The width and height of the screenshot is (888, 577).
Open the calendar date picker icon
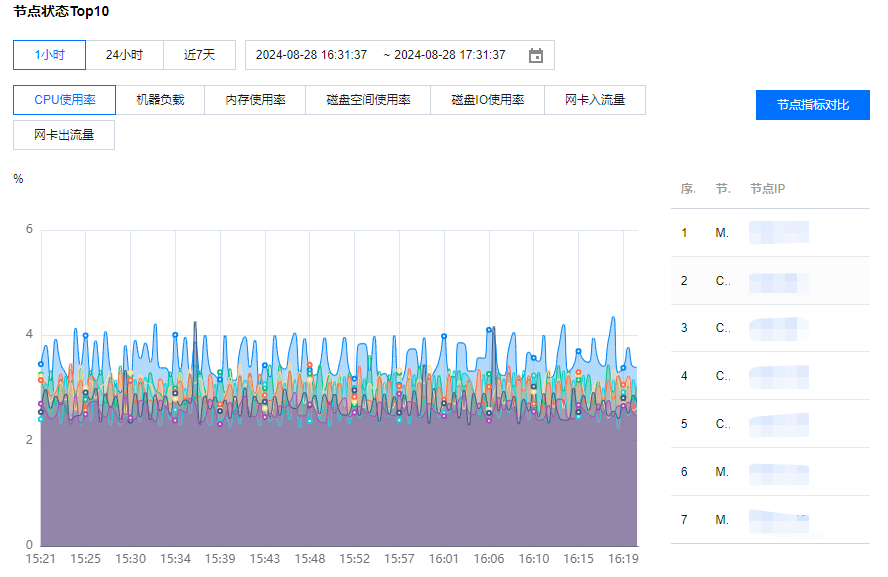[536, 56]
